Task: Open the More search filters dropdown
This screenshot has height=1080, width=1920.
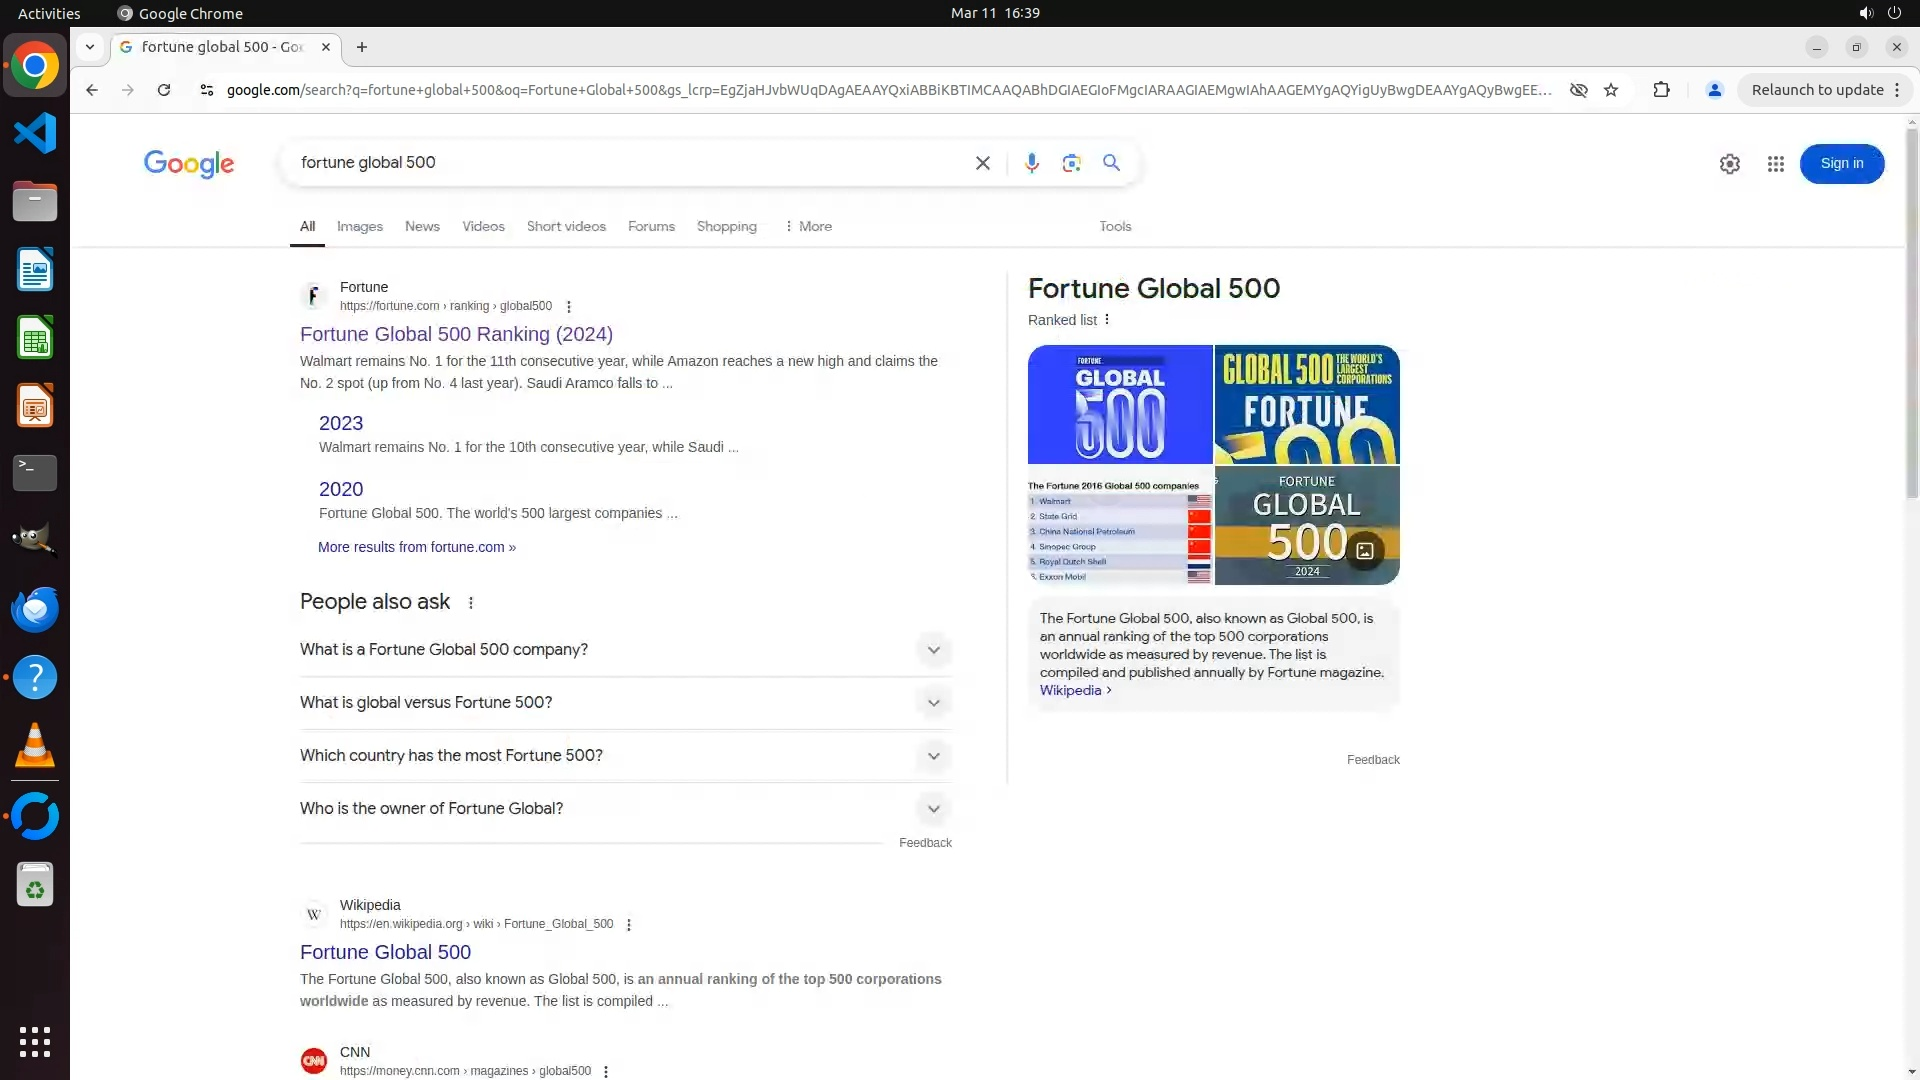Action: tap(808, 227)
